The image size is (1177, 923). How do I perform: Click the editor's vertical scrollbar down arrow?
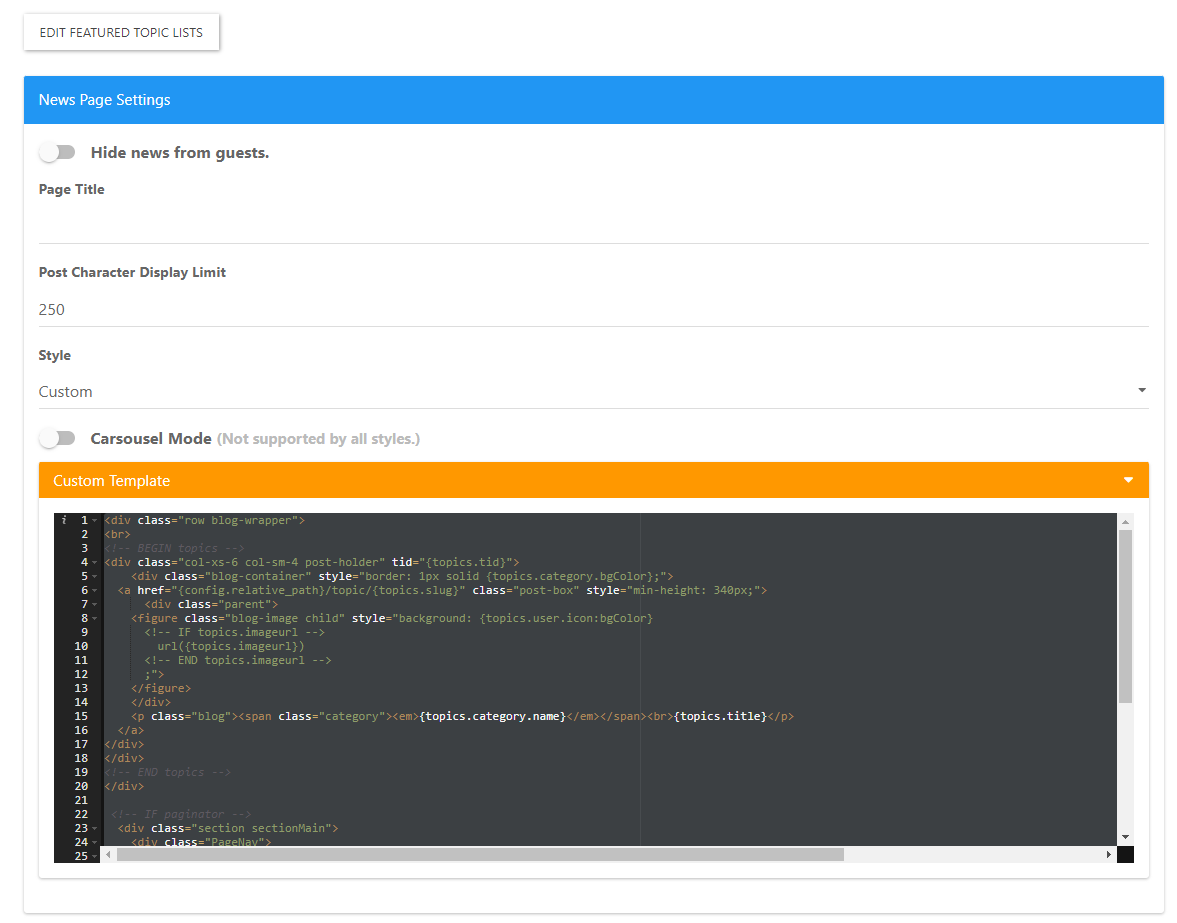(1125, 837)
